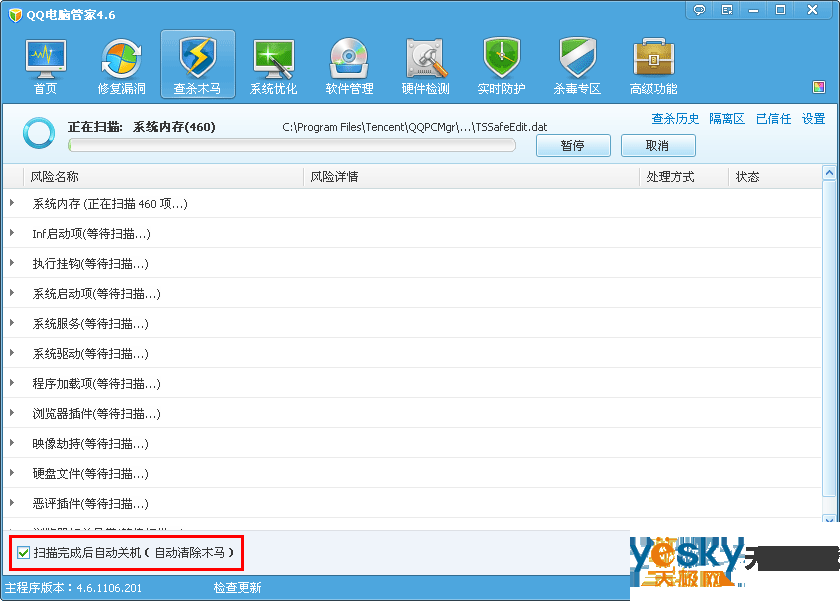Screen dimensions: 840x601
Task: Open the 首页 home section
Action: click(46, 66)
